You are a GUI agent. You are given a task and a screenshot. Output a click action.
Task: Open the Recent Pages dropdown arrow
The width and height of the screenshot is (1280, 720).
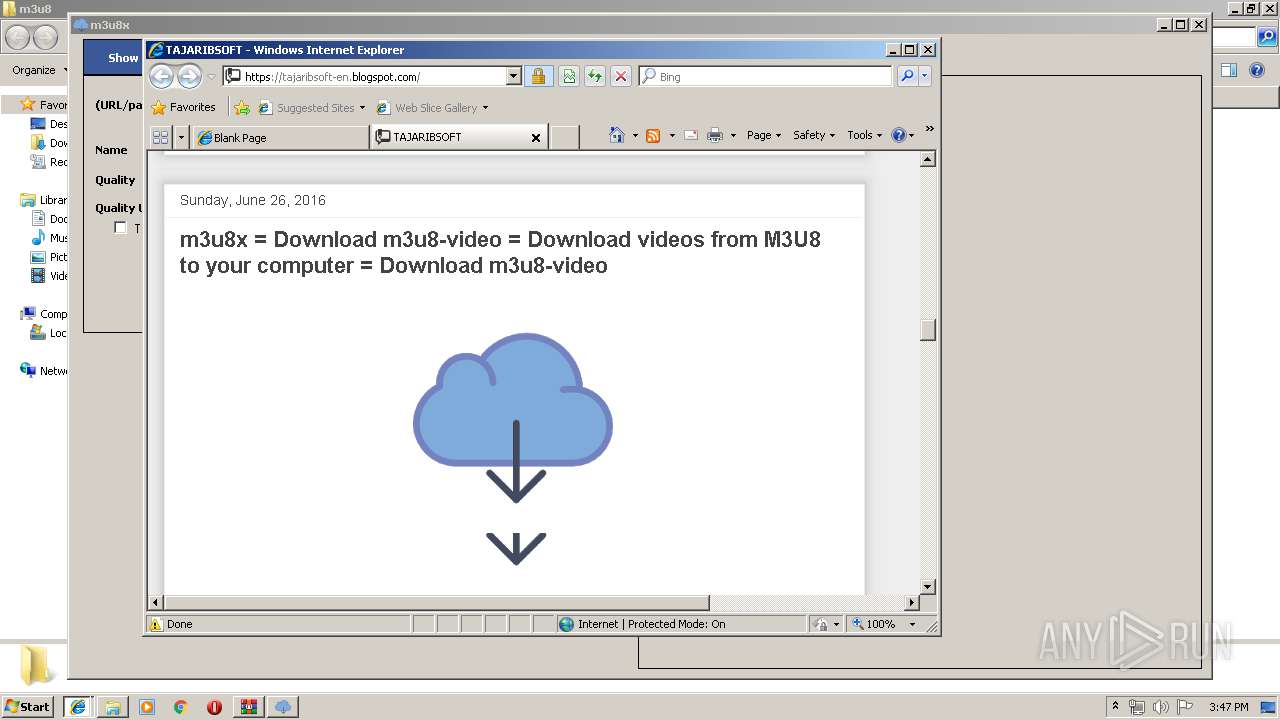(211, 77)
